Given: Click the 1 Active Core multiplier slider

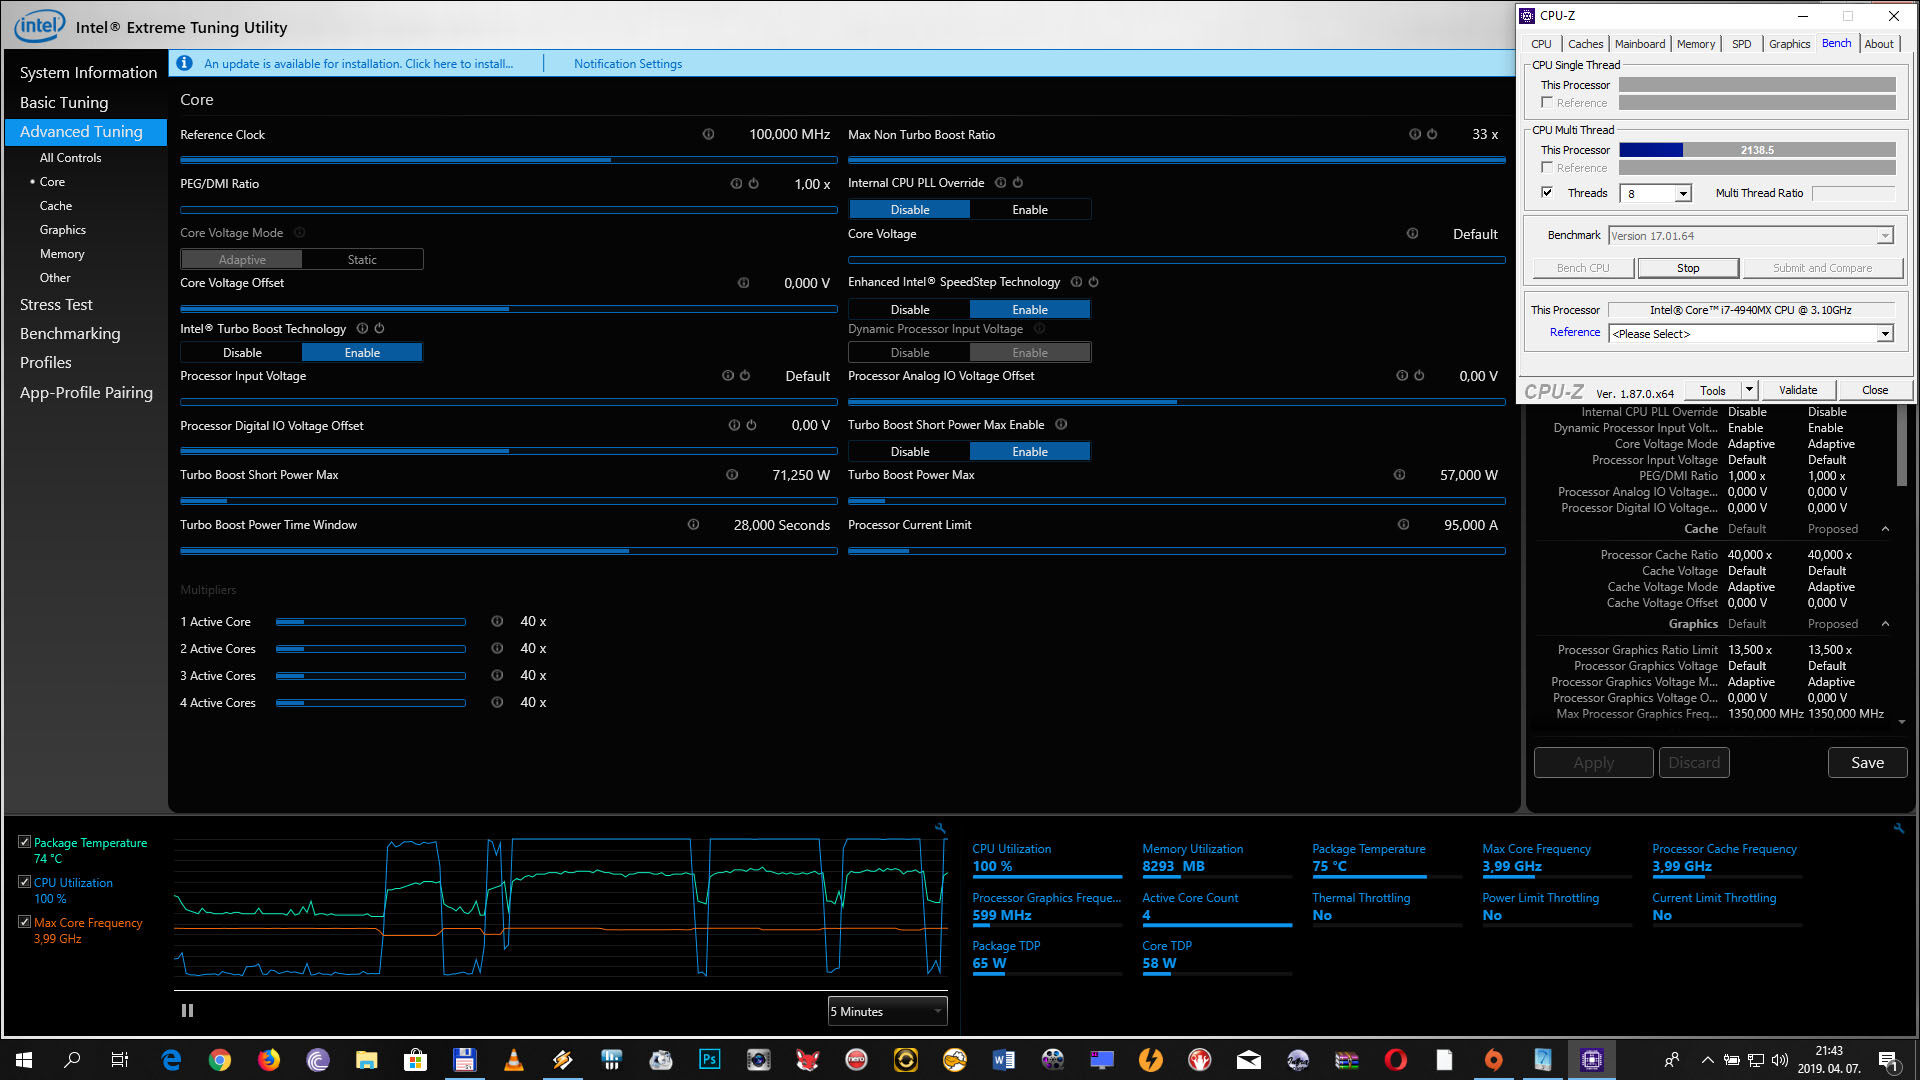Looking at the screenshot, I should pos(371,622).
